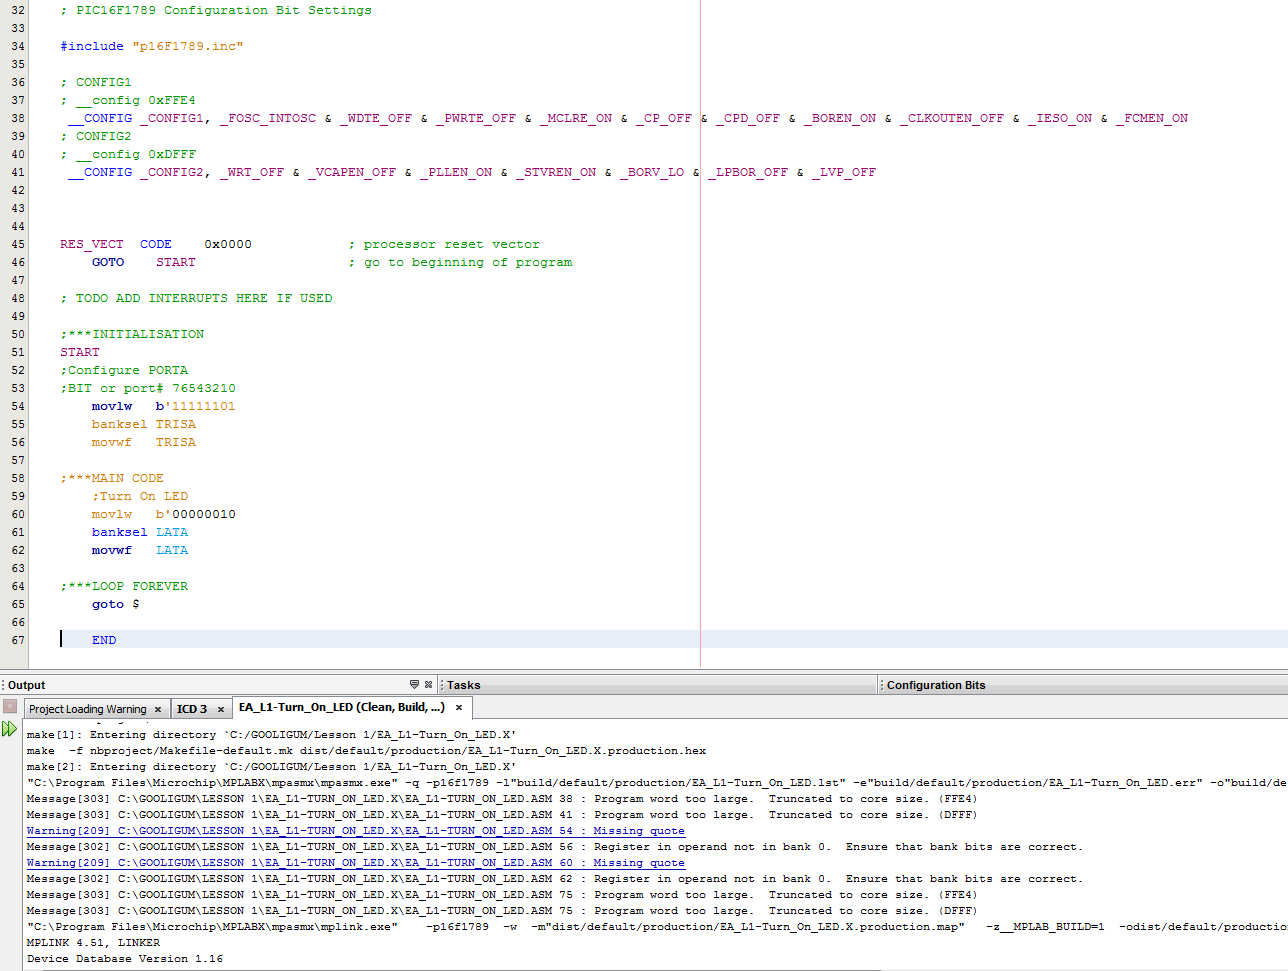Click line number 54 in the gutter
Image resolution: width=1288 pixels, height=971 pixels.
(18, 406)
